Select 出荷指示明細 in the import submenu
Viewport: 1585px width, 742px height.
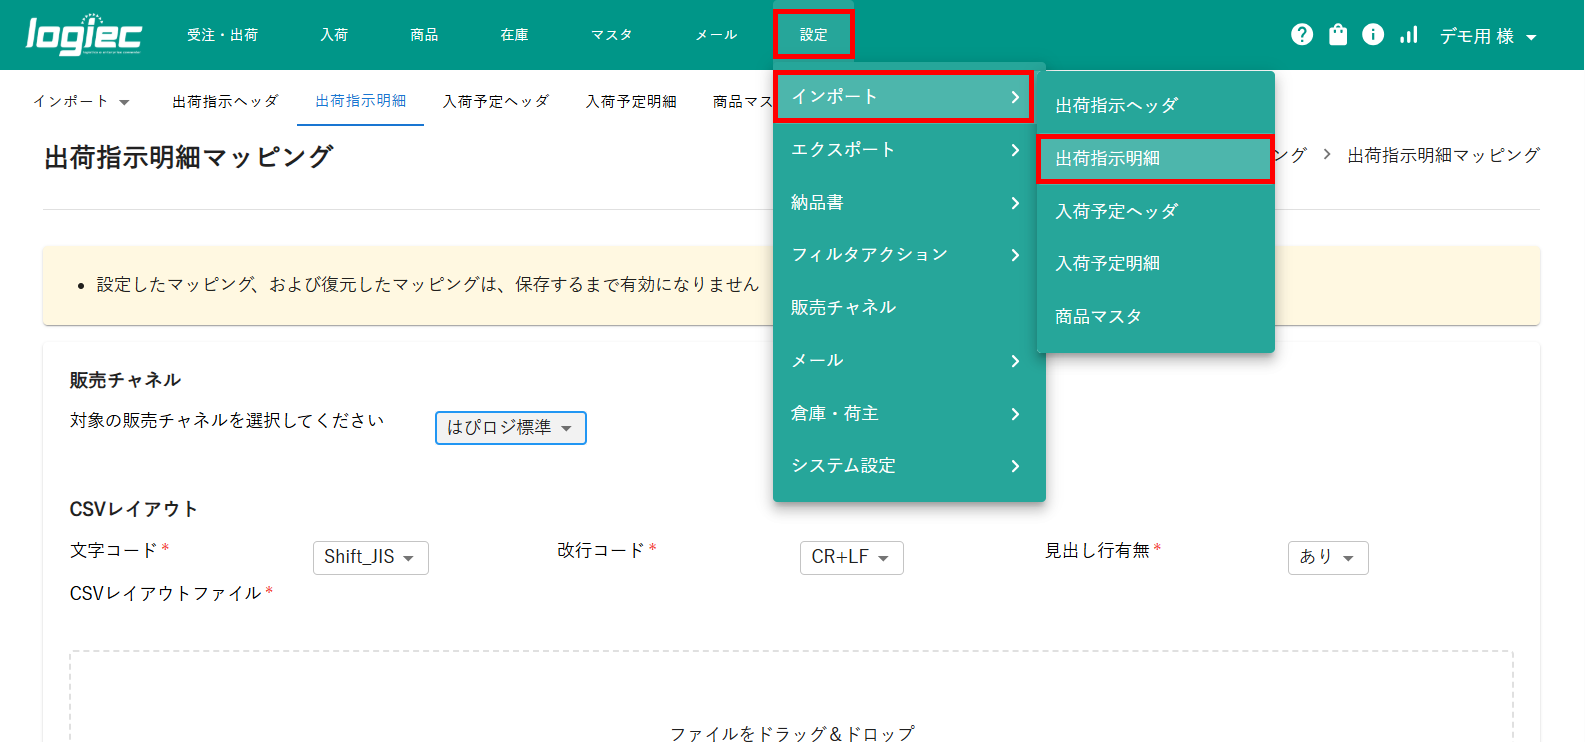point(1154,159)
